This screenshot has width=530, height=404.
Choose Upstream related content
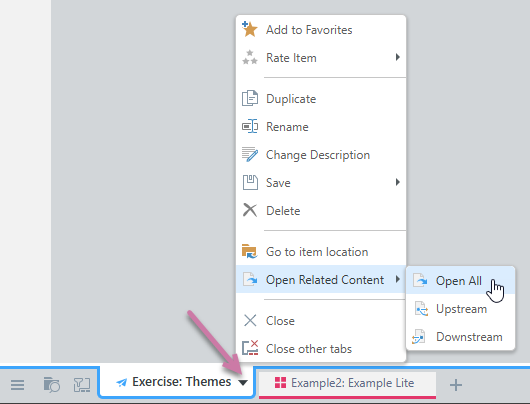pyautogui.click(x=460, y=309)
